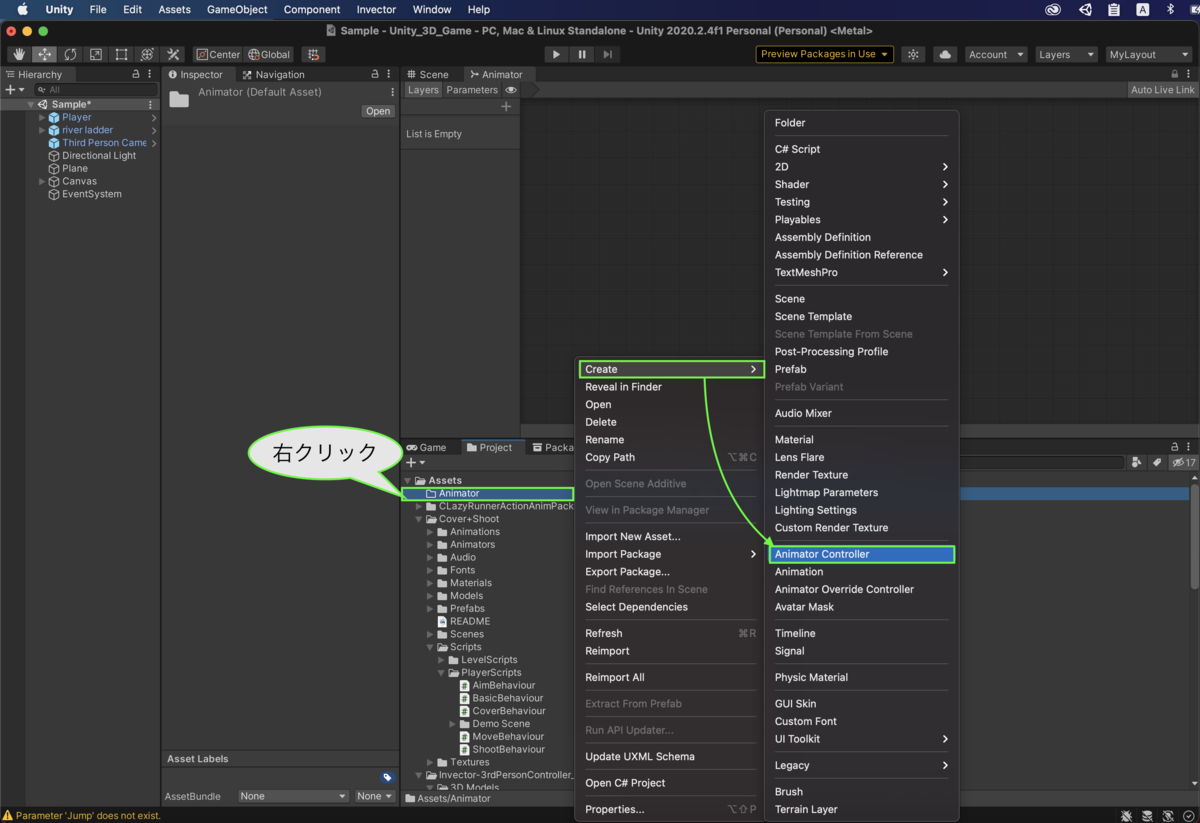Click the Search by Label tag icon
This screenshot has height=823, width=1200.
1156,462
